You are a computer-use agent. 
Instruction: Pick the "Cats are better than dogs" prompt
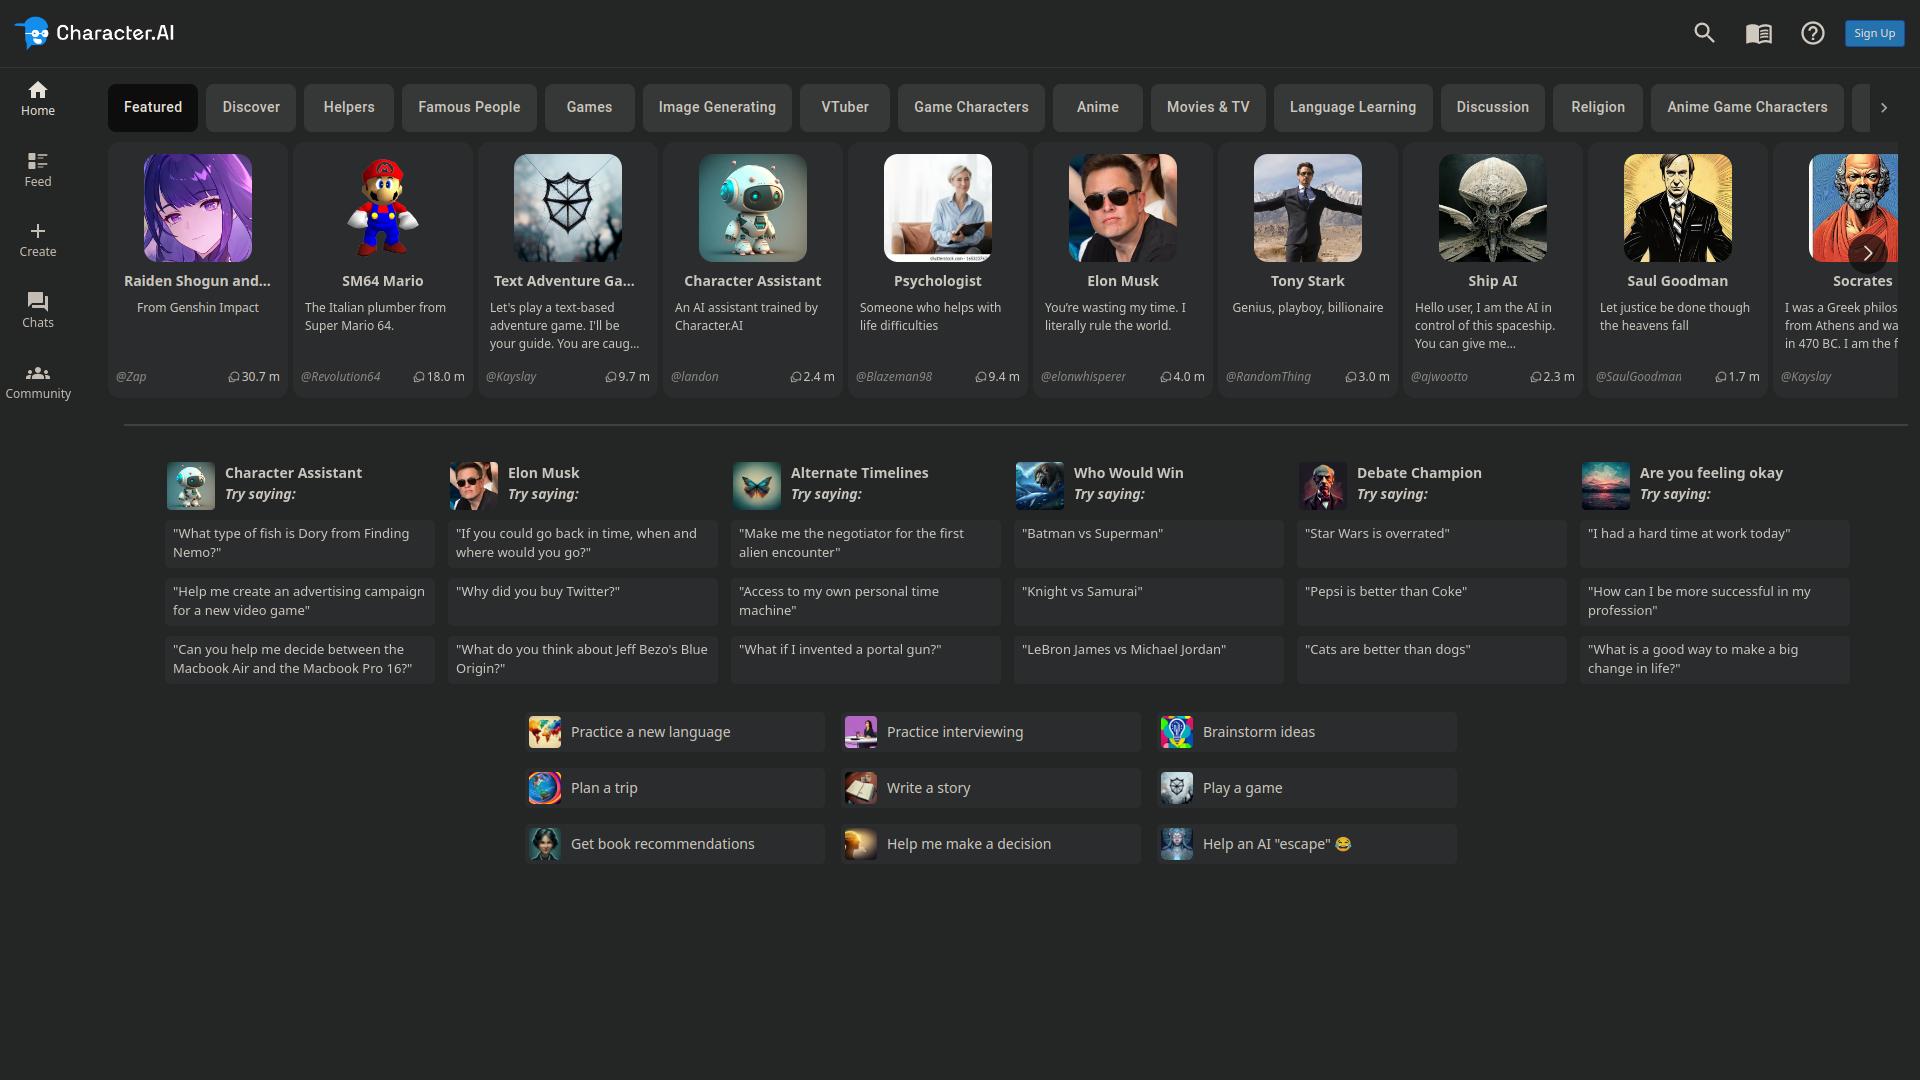pyautogui.click(x=1432, y=659)
